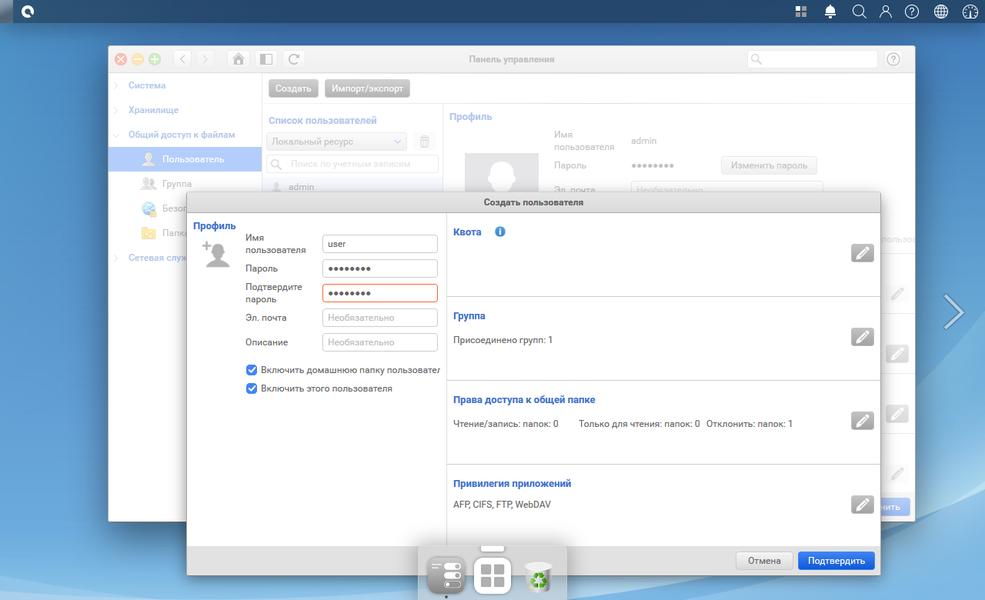Toggle Включить этого пользователя checkbox
The image size is (985, 600).
point(251,388)
